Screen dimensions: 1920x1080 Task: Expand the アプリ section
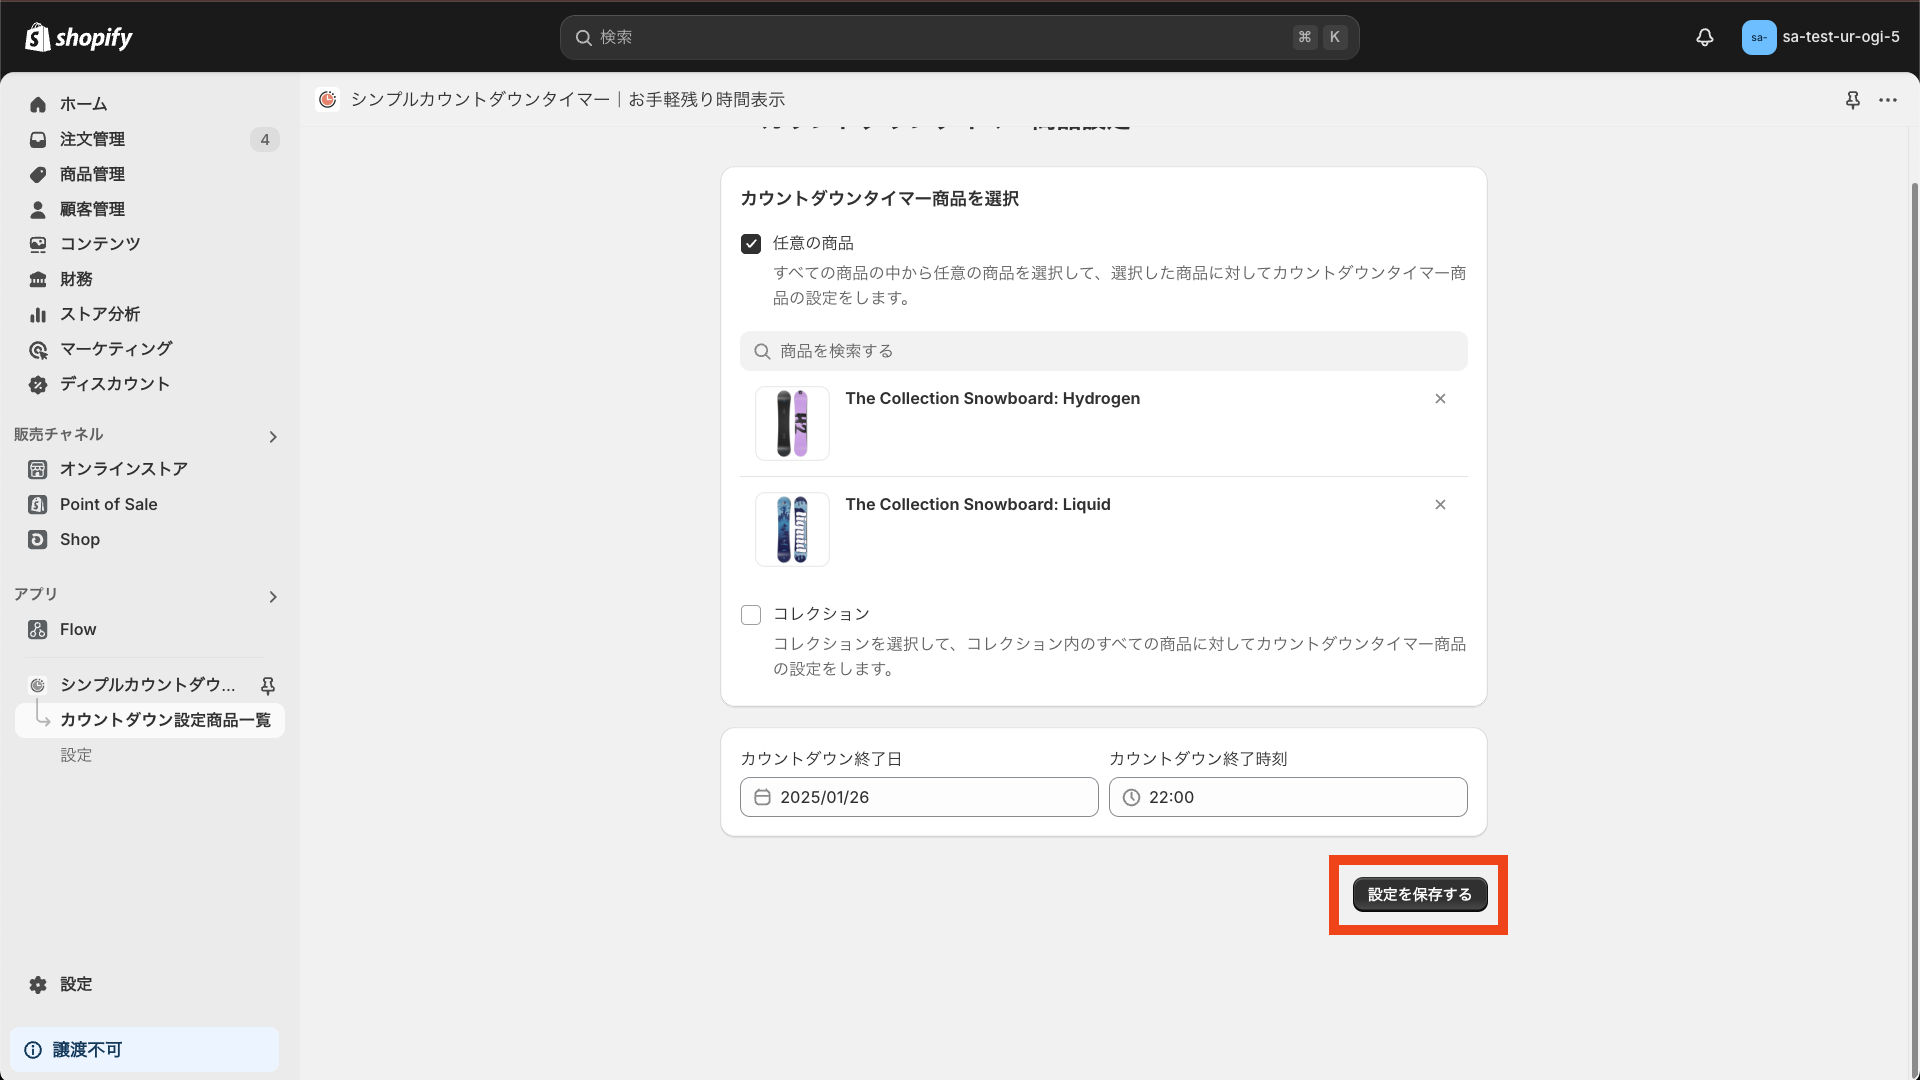272,597
